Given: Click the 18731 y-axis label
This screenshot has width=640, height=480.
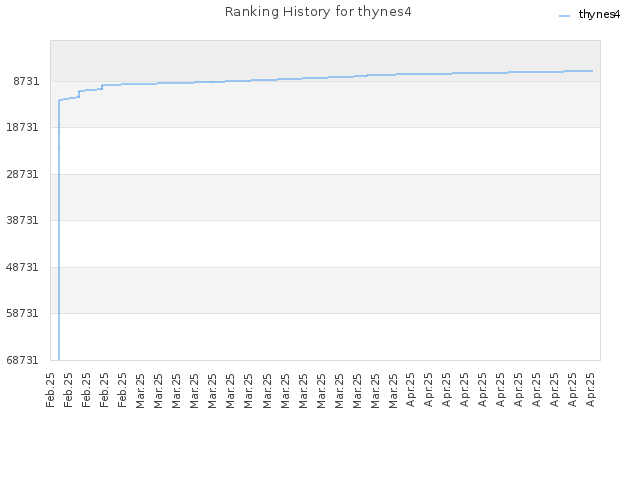Looking at the screenshot, I should point(22,127).
